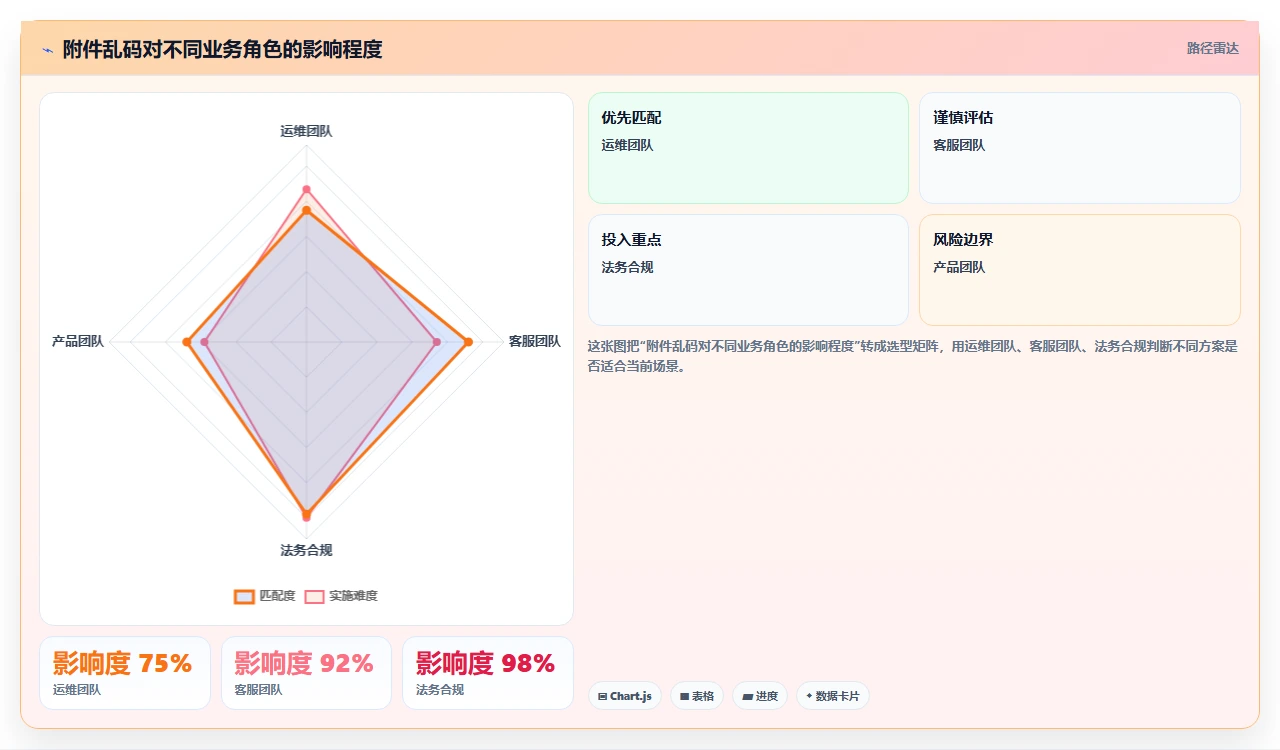Click the Chart.js tag icon

(x=602, y=696)
